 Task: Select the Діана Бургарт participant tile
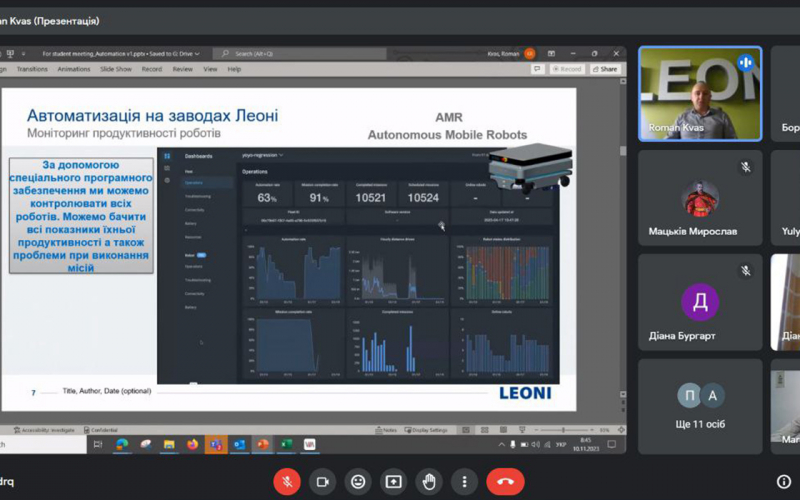click(x=700, y=303)
